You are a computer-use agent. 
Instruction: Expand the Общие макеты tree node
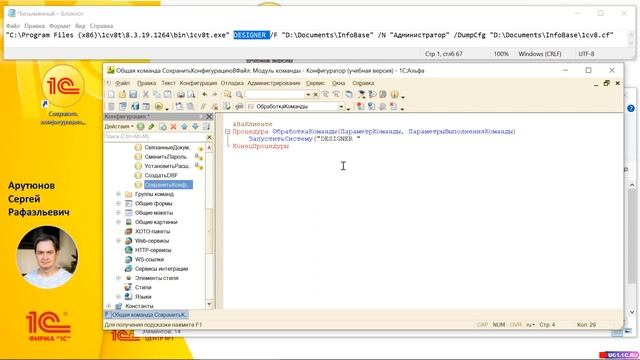[118, 213]
